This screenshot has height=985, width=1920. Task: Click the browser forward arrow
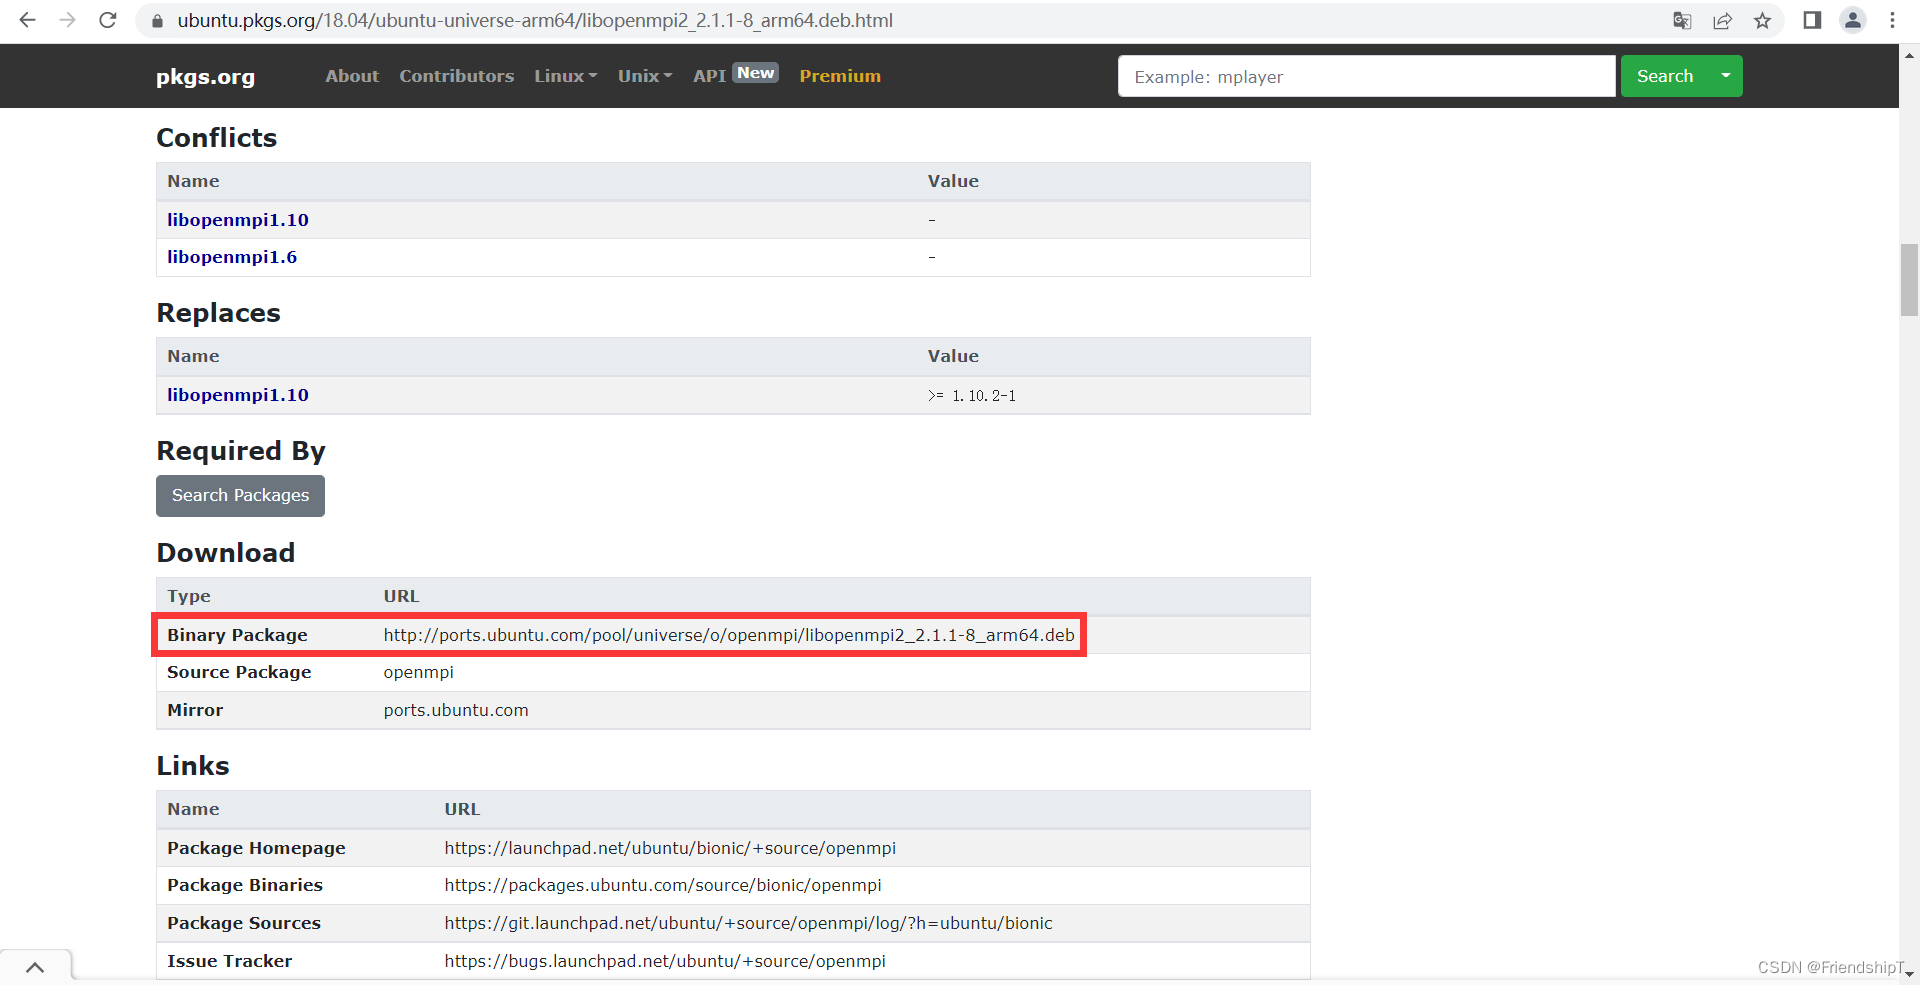pyautogui.click(x=67, y=20)
